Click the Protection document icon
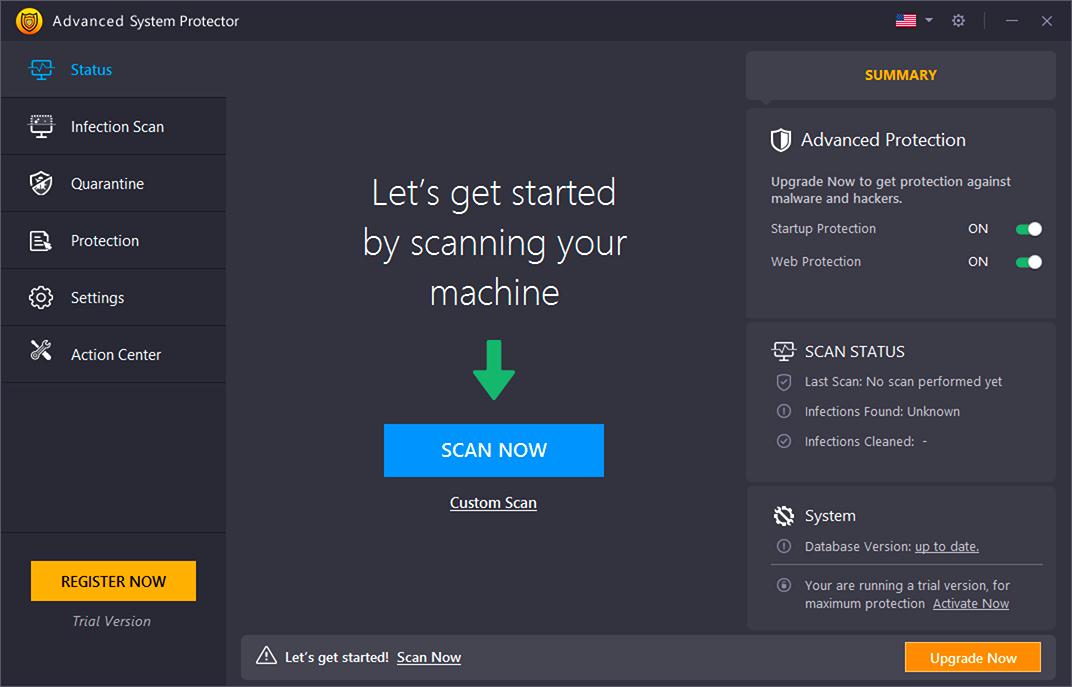 tap(41, 241)
